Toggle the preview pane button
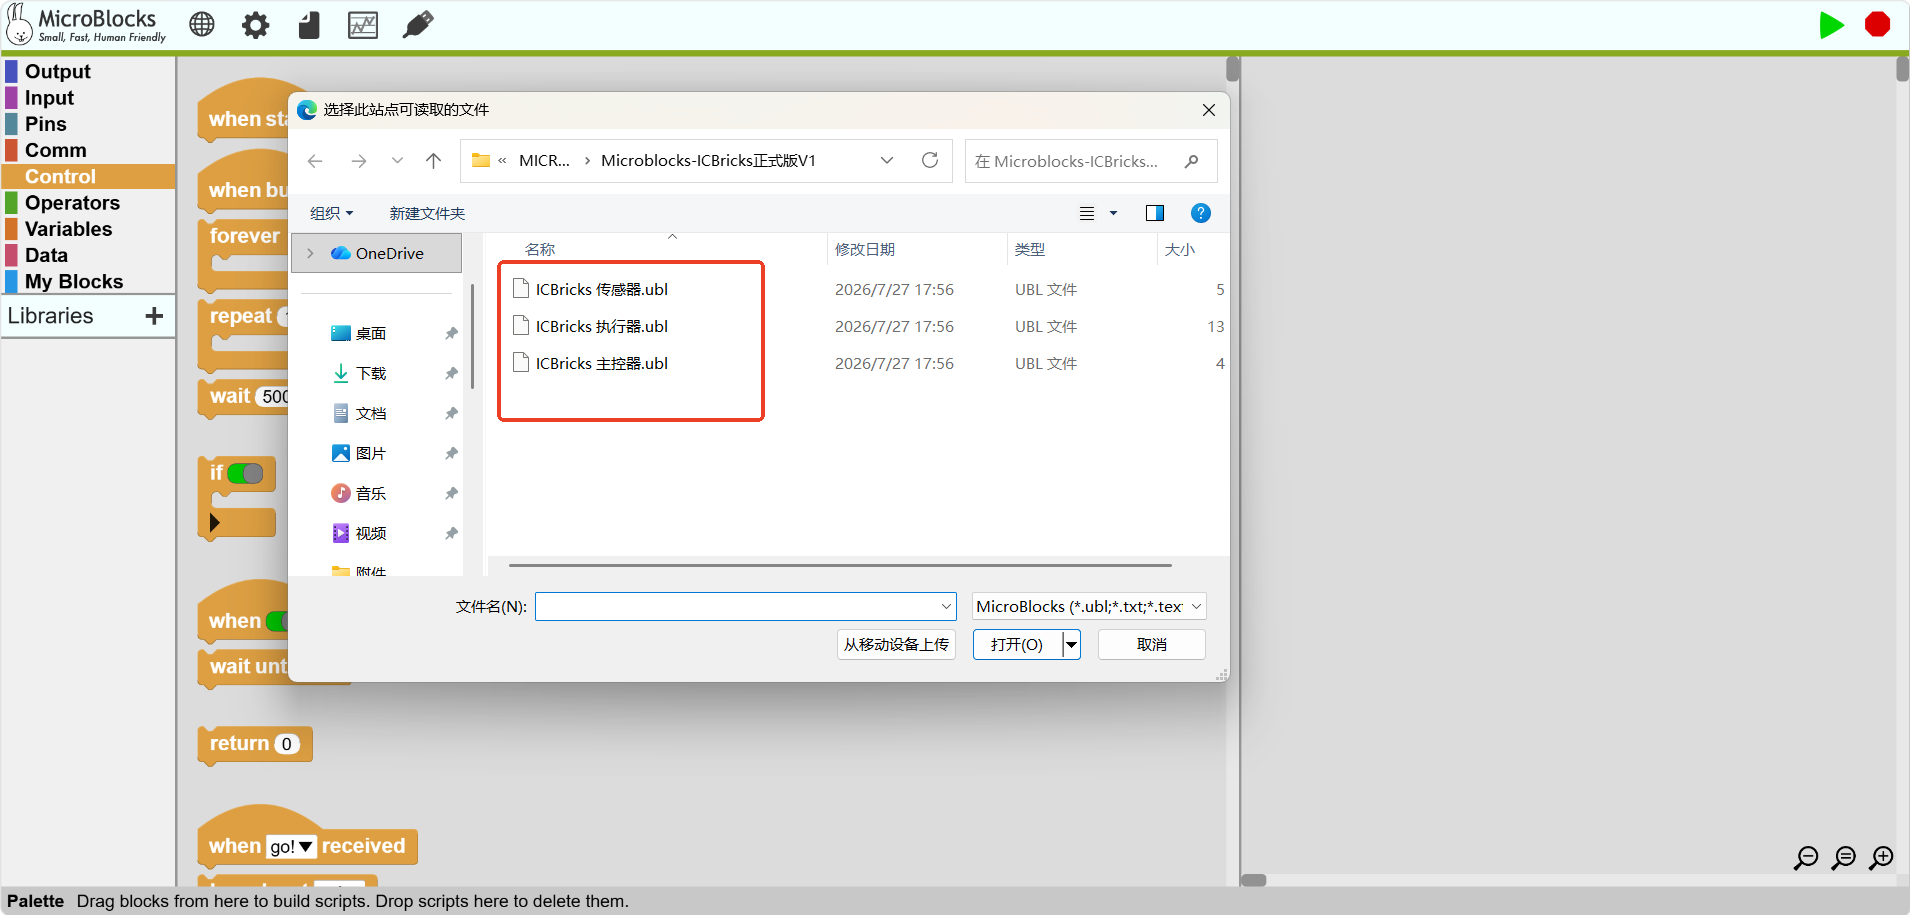 (x=1155, y=213)
